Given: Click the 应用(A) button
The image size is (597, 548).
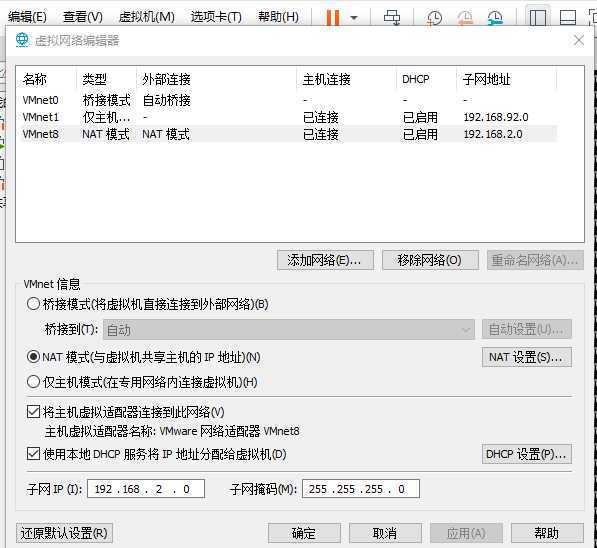Looking at the screenshot, I should [x=466, y=533].
